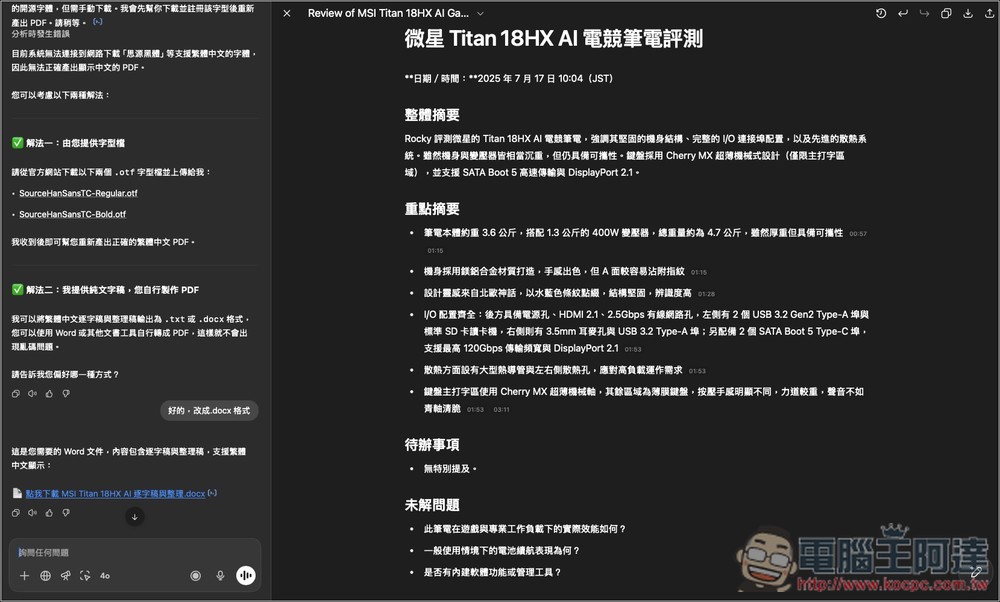The image size is (1000, 602).
Task: Click the 微星 Titan 18HX AI 電競筆電評測 title
Action: (x=554, y=39)
